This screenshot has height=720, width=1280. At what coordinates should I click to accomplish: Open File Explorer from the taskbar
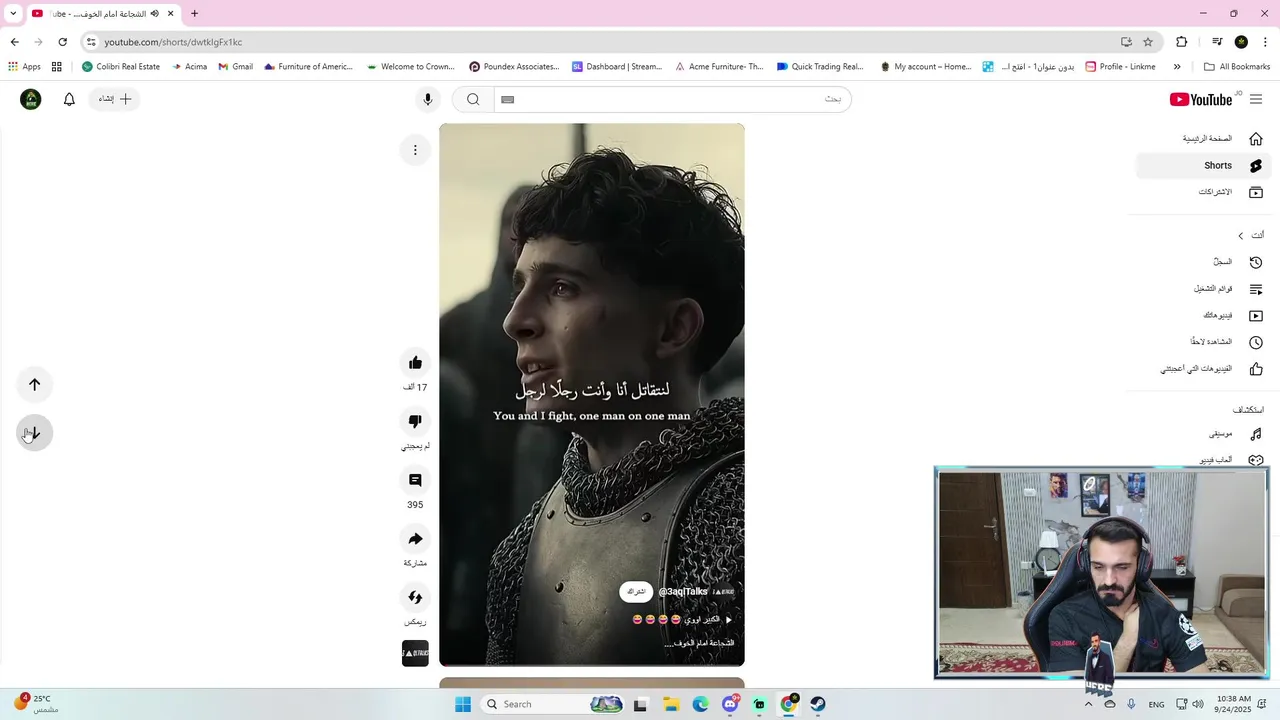[671, 704]
